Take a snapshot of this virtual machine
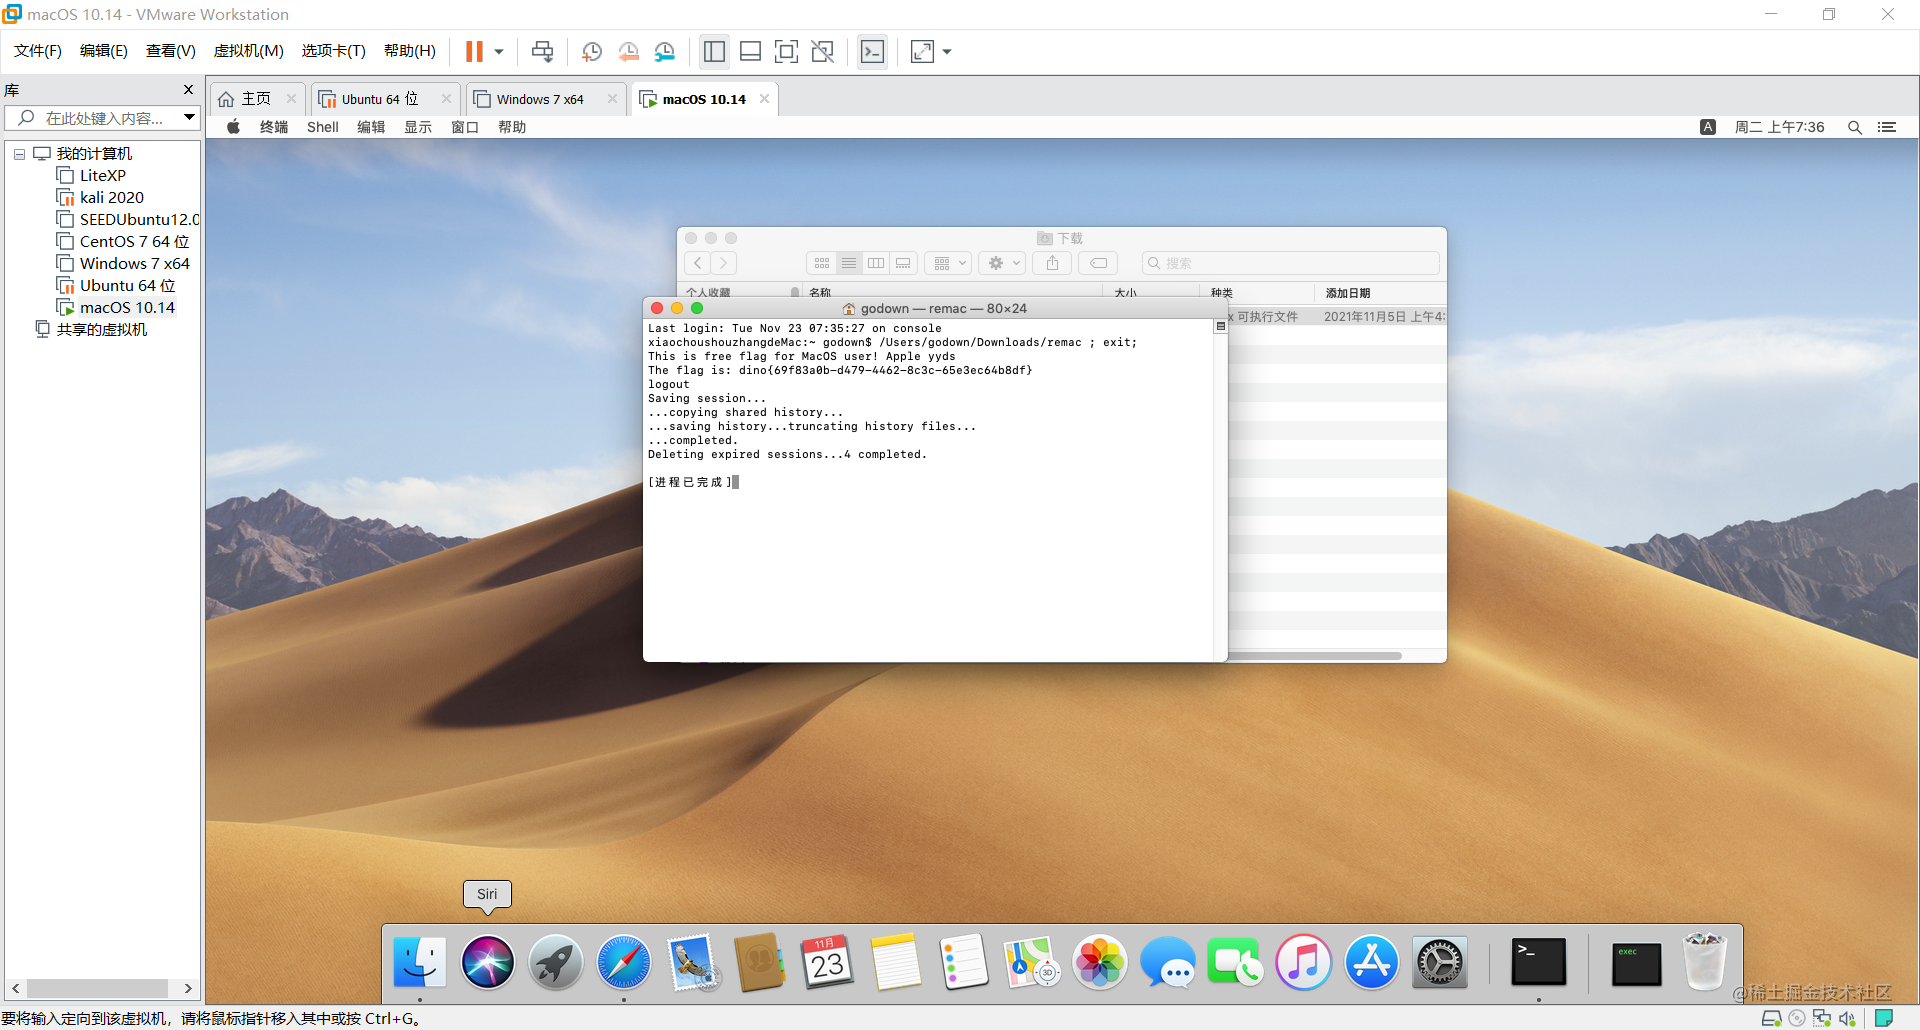 click(x=592, y=51)
